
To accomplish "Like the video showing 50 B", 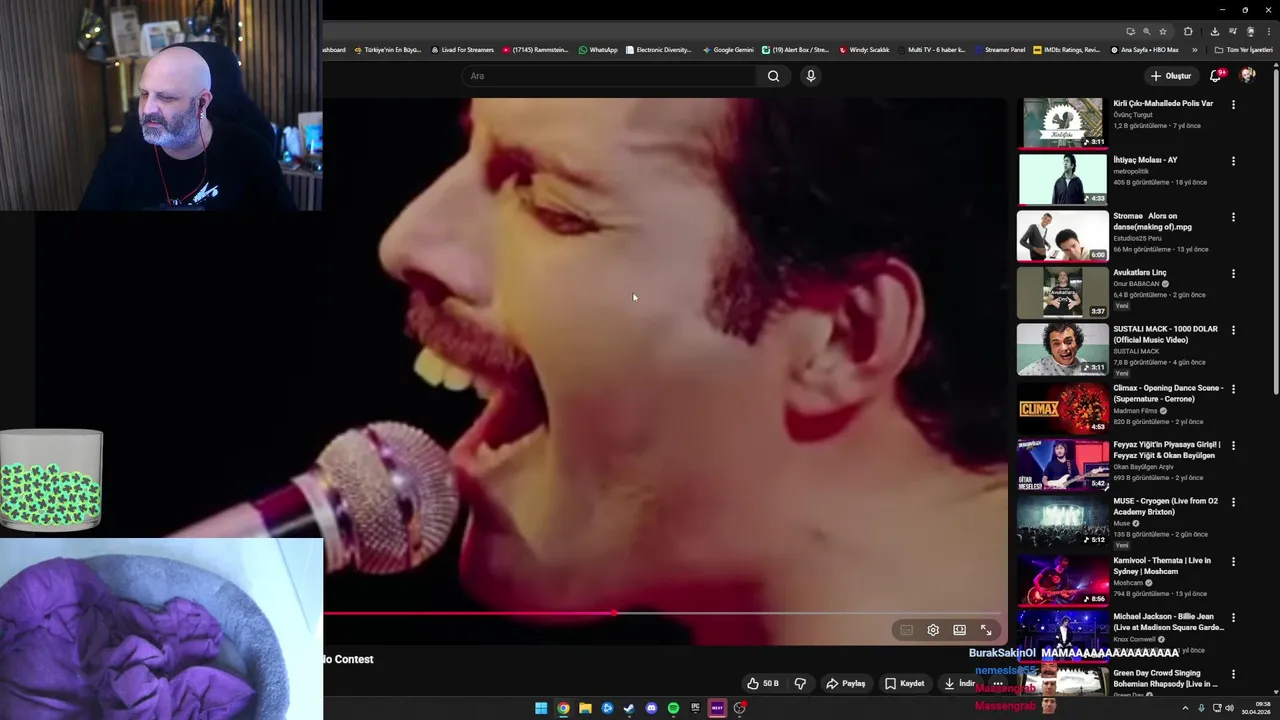I will pos(763,684).
